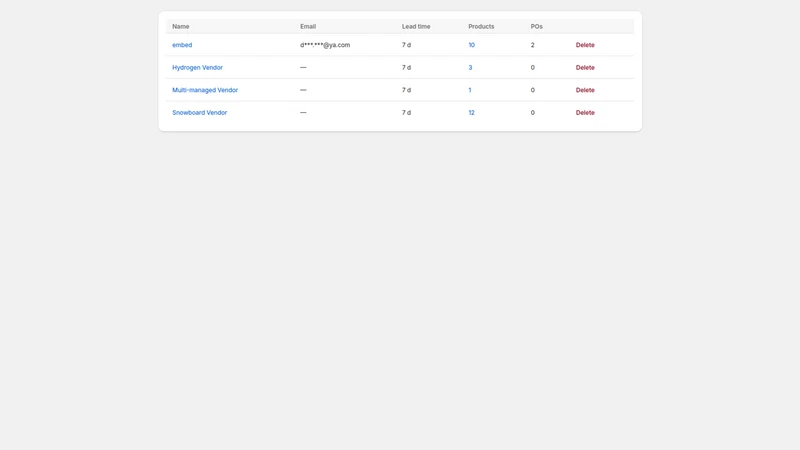Delete the embed vendor

585,45
